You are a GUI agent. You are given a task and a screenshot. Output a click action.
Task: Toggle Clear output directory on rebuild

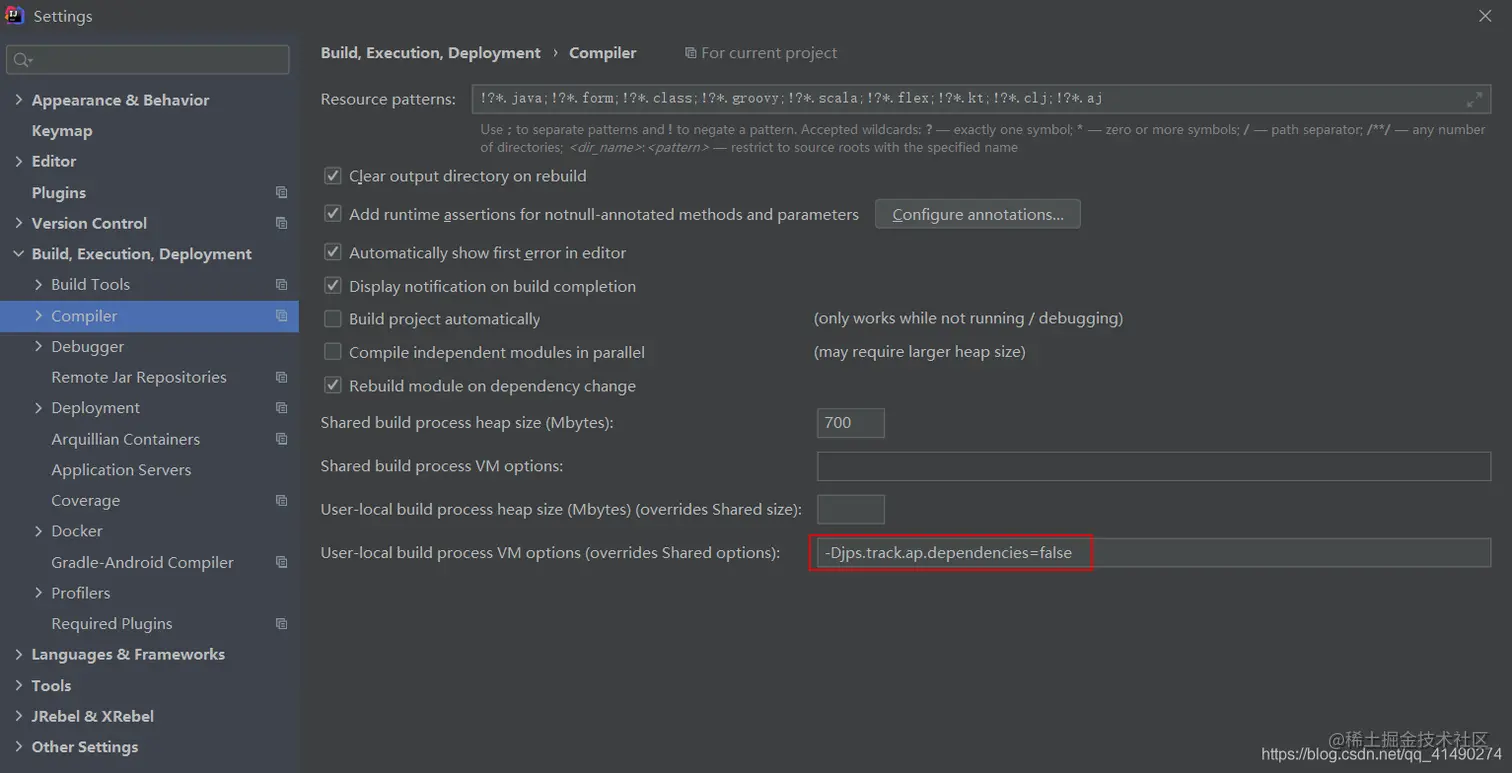click(333, 176)
